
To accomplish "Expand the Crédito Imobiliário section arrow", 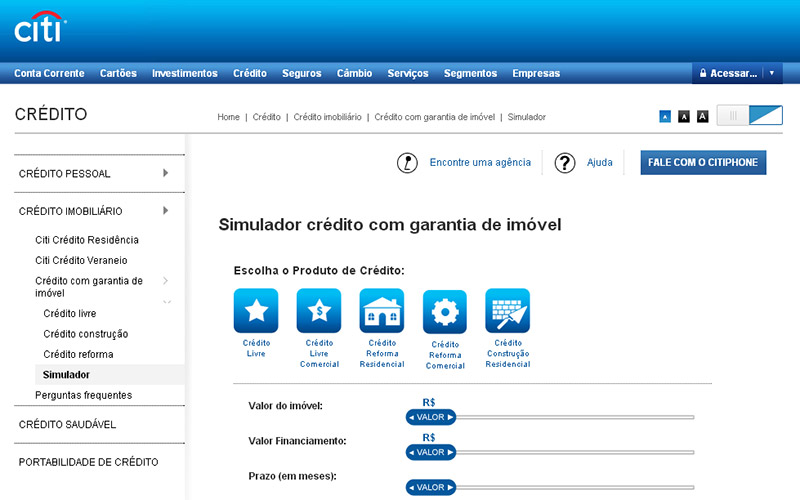I will click(165, 211).
